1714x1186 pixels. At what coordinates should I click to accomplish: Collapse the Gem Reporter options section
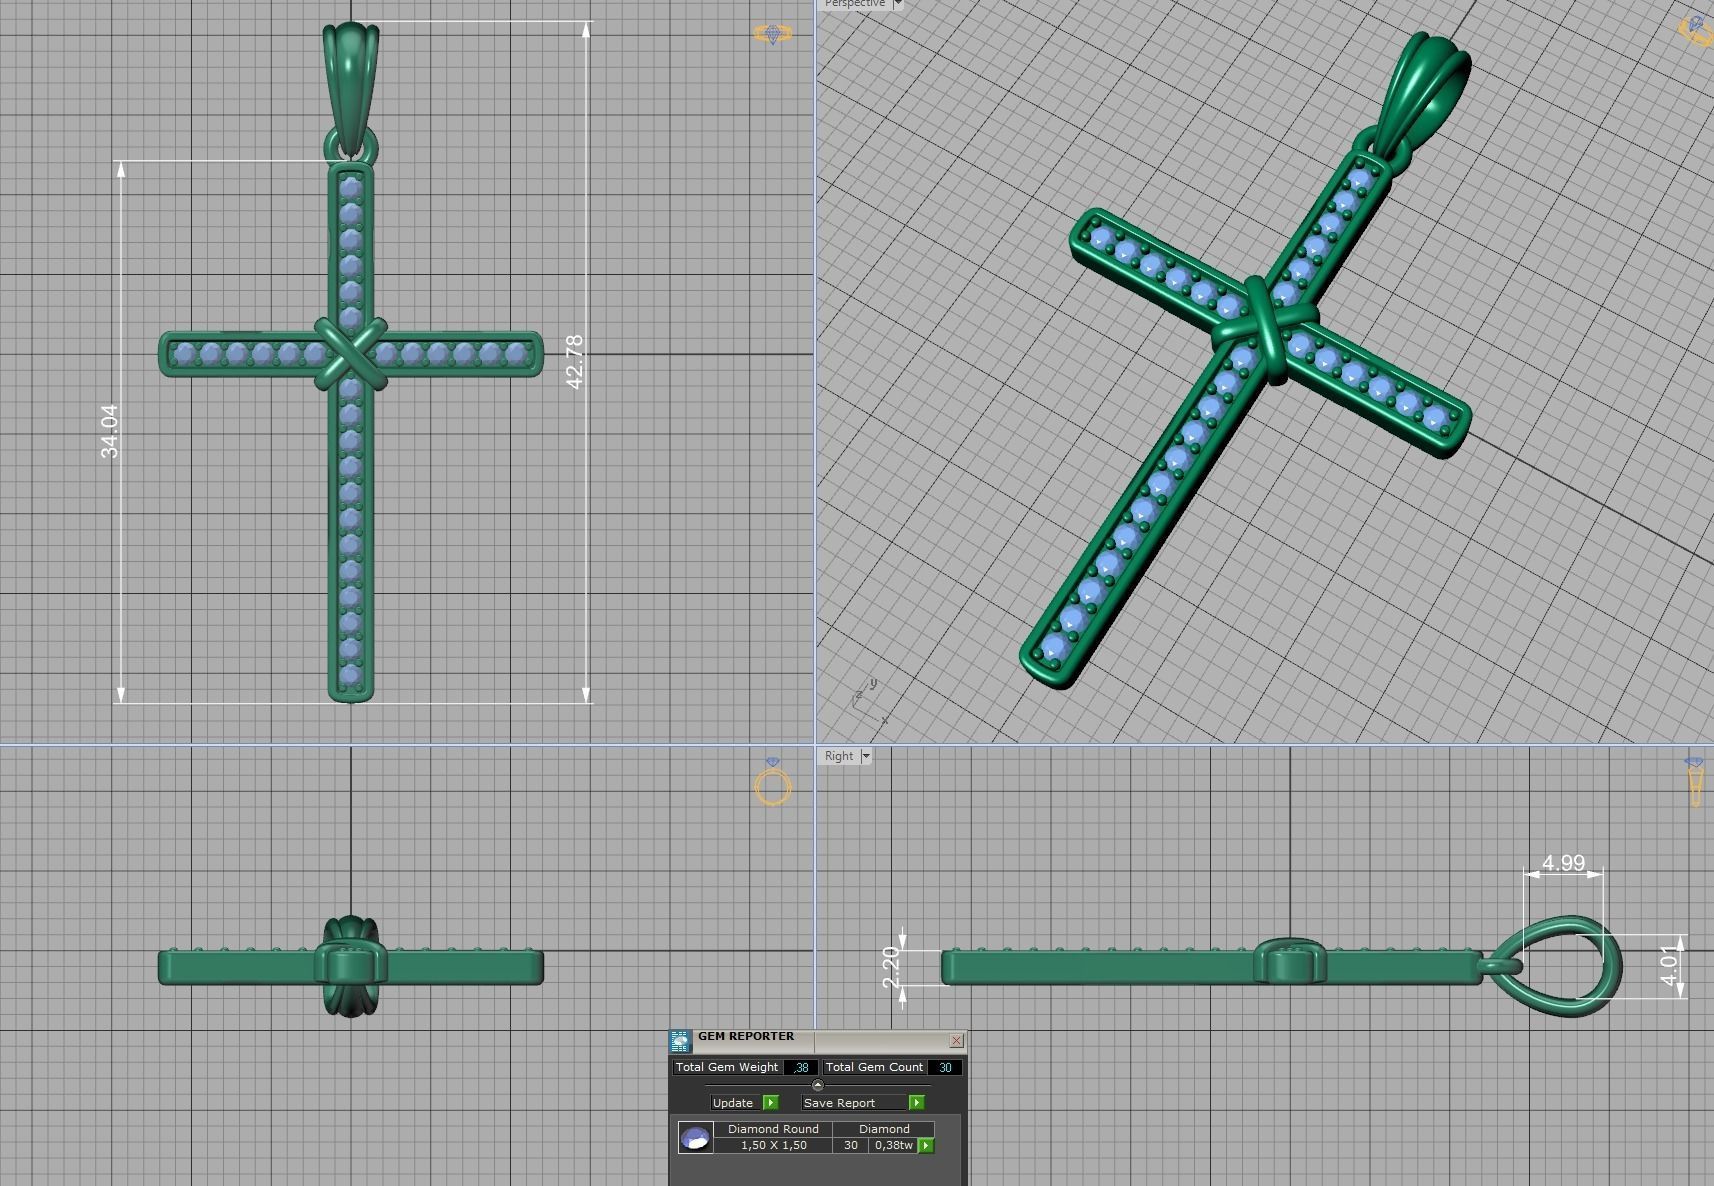pos(817,1085)
